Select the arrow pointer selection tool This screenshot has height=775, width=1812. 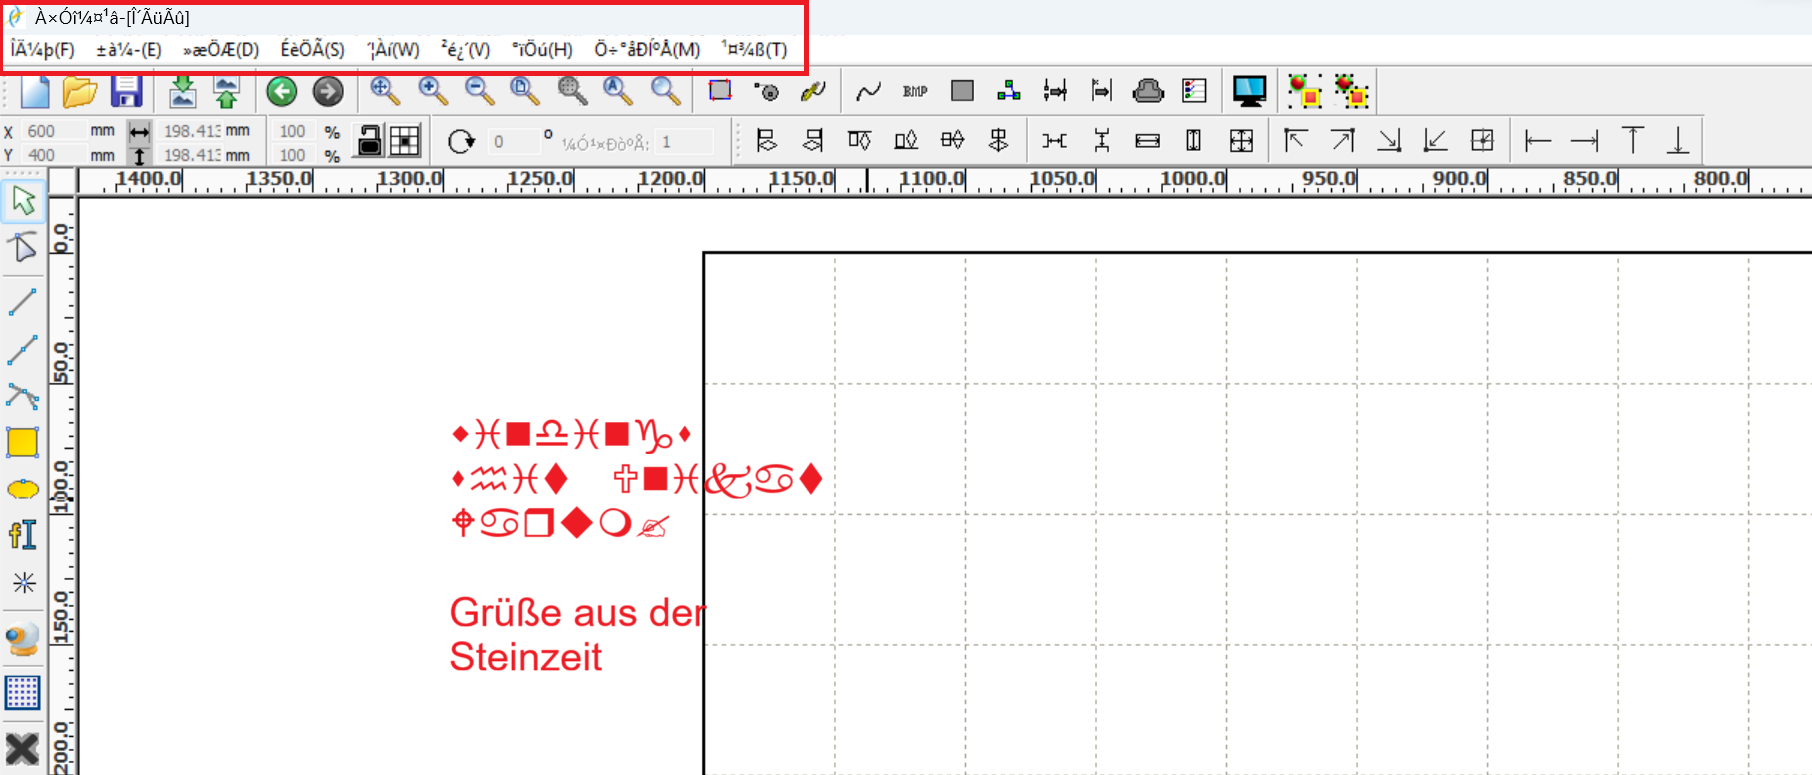coord(23,201)
